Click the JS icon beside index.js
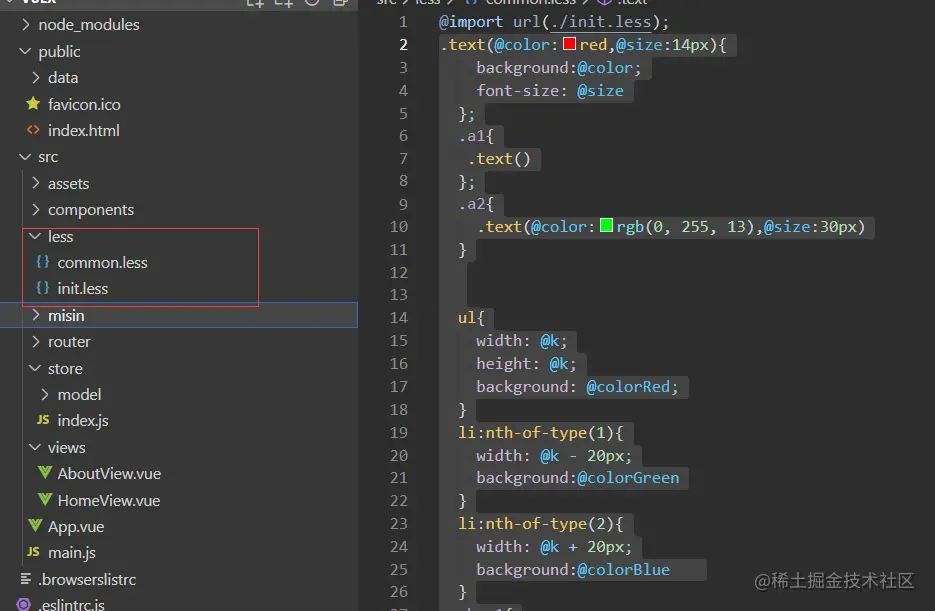The height and width of the screenshot is (611, 935). click(43, 420)
